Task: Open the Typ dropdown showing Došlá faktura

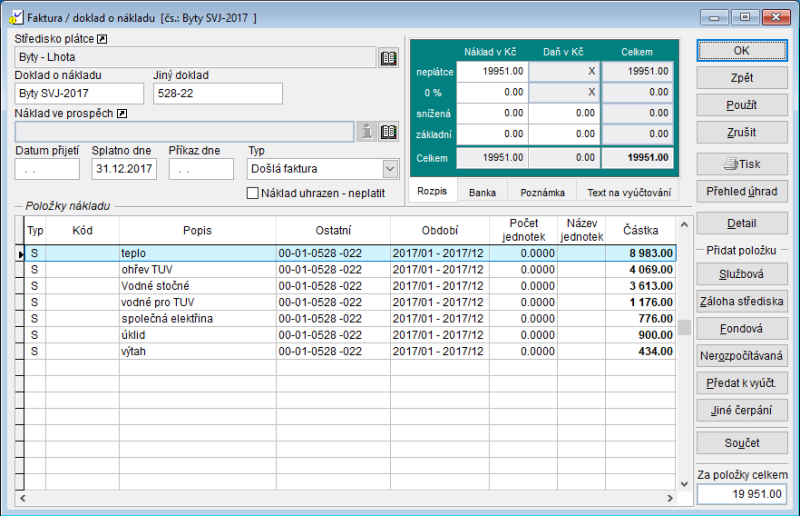Action: coord(390,169)
